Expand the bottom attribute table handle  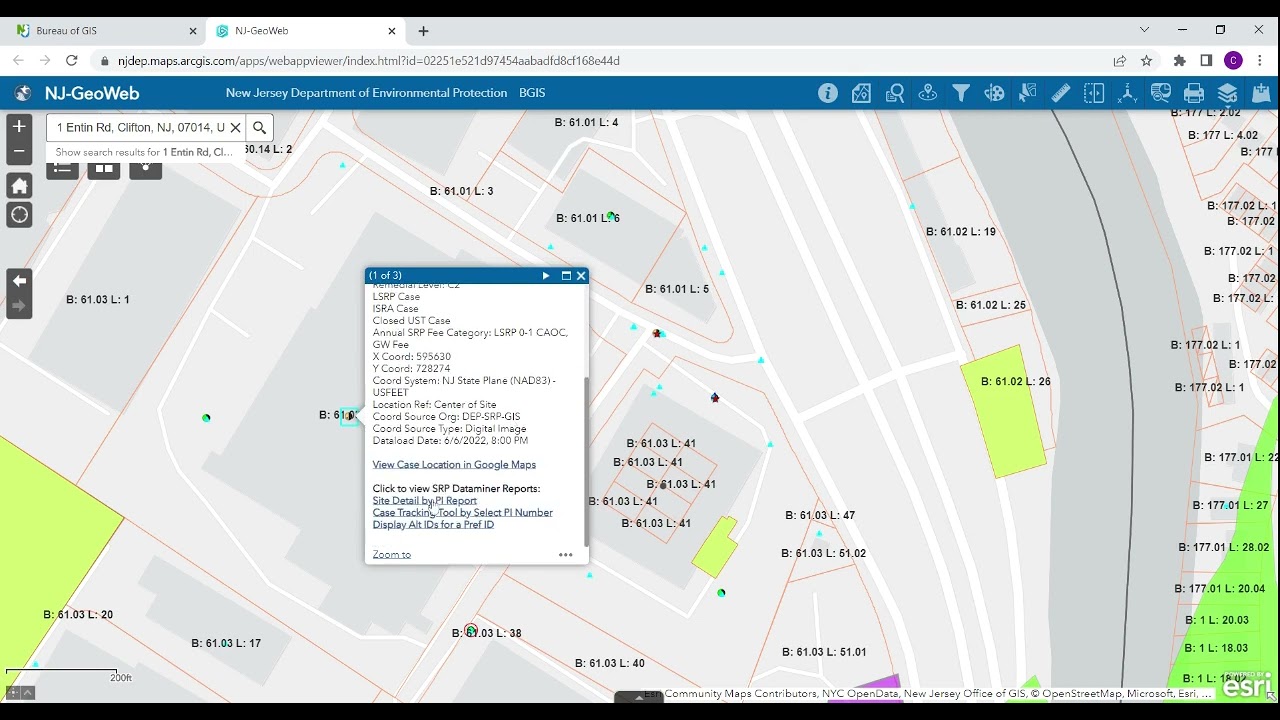[x=639, y=697]
